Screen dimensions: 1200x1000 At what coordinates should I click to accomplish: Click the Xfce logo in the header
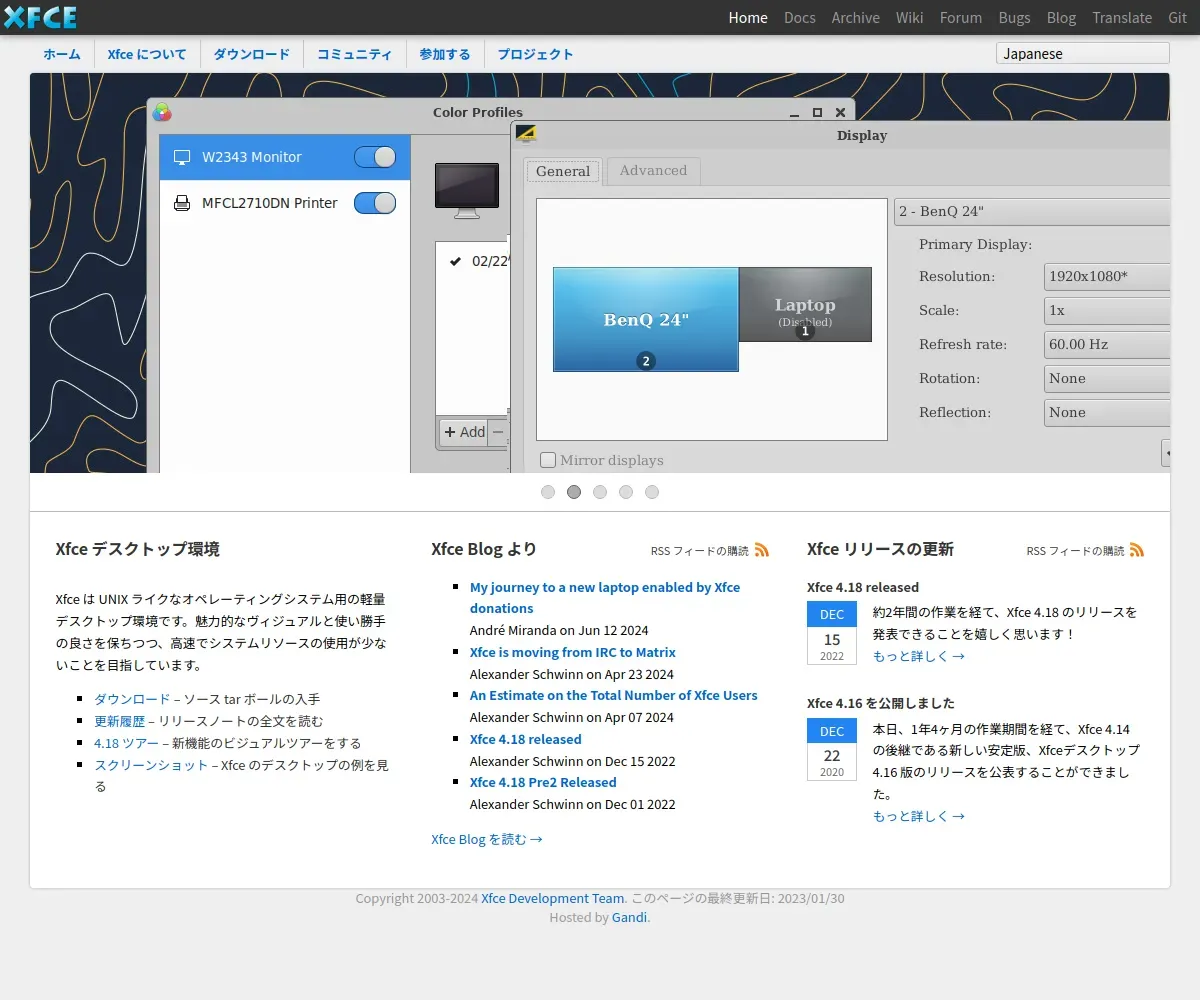[40, 17]
